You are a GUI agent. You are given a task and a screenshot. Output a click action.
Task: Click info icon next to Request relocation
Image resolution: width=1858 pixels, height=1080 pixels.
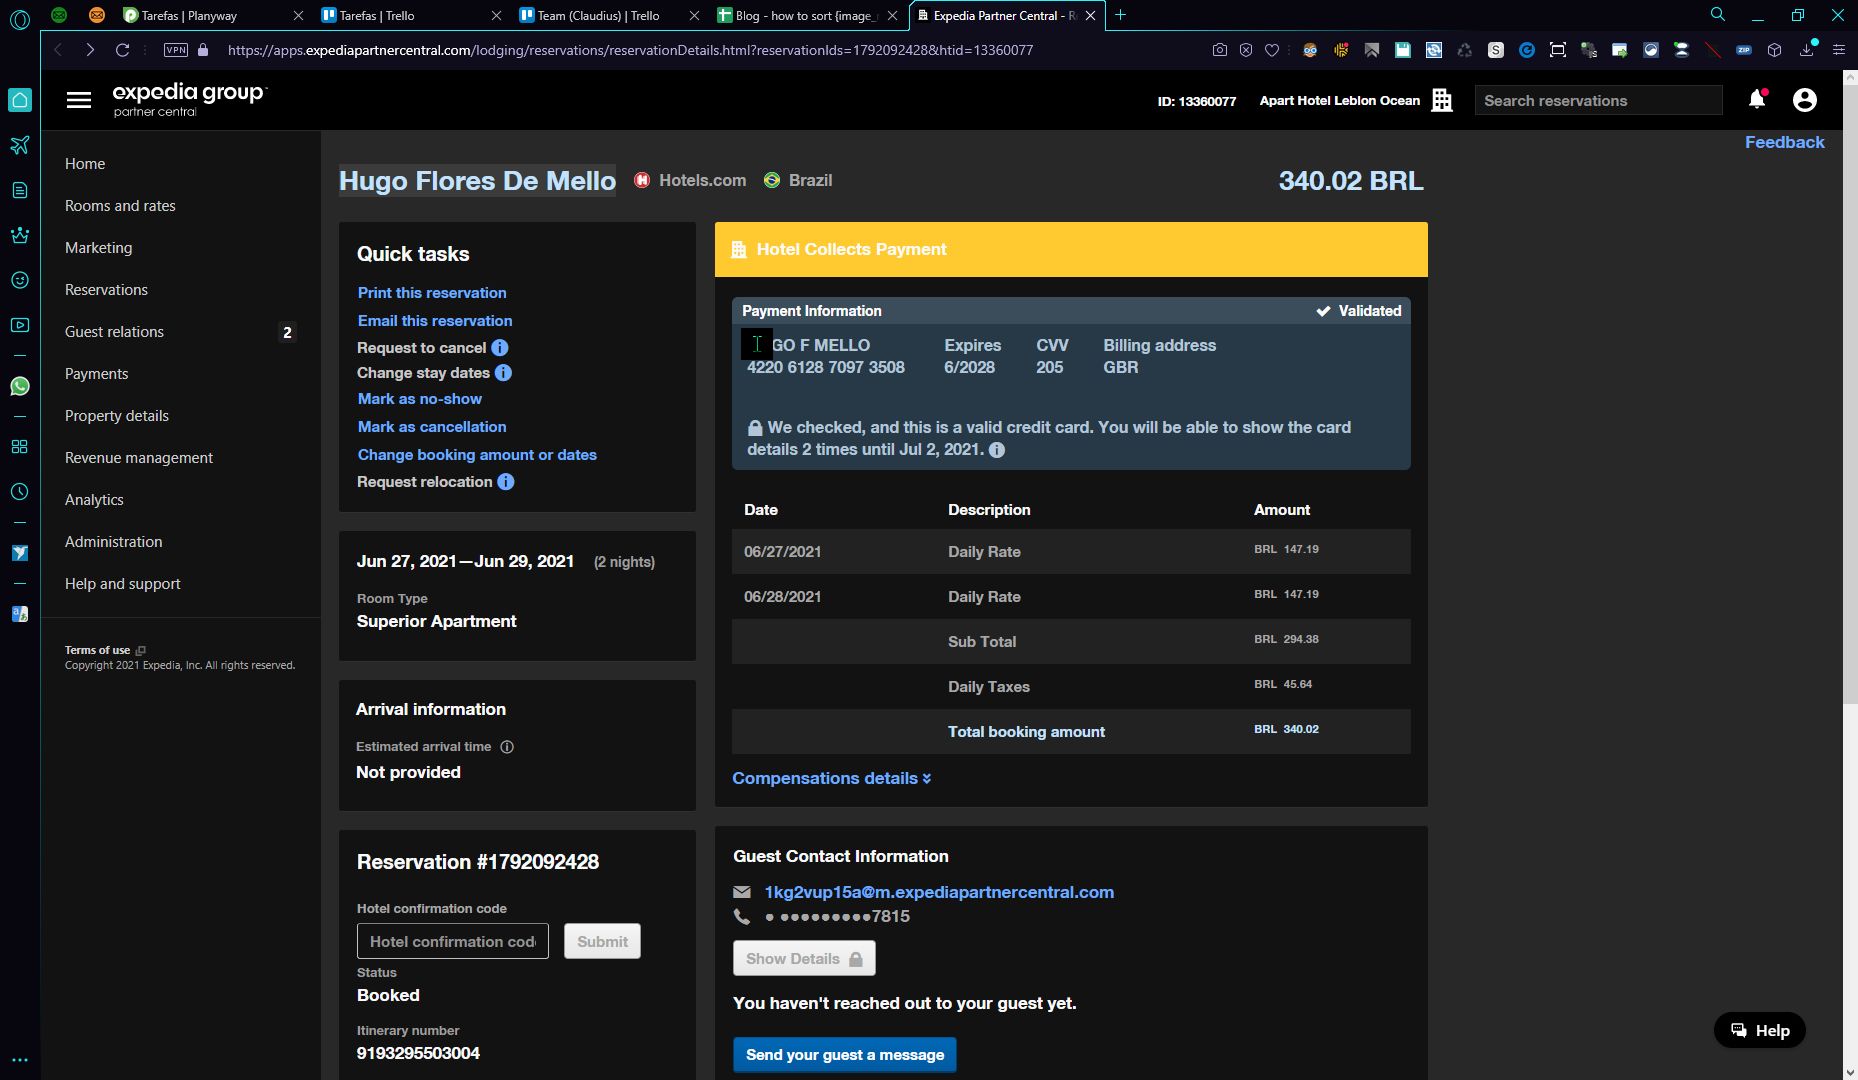point(506,482)
